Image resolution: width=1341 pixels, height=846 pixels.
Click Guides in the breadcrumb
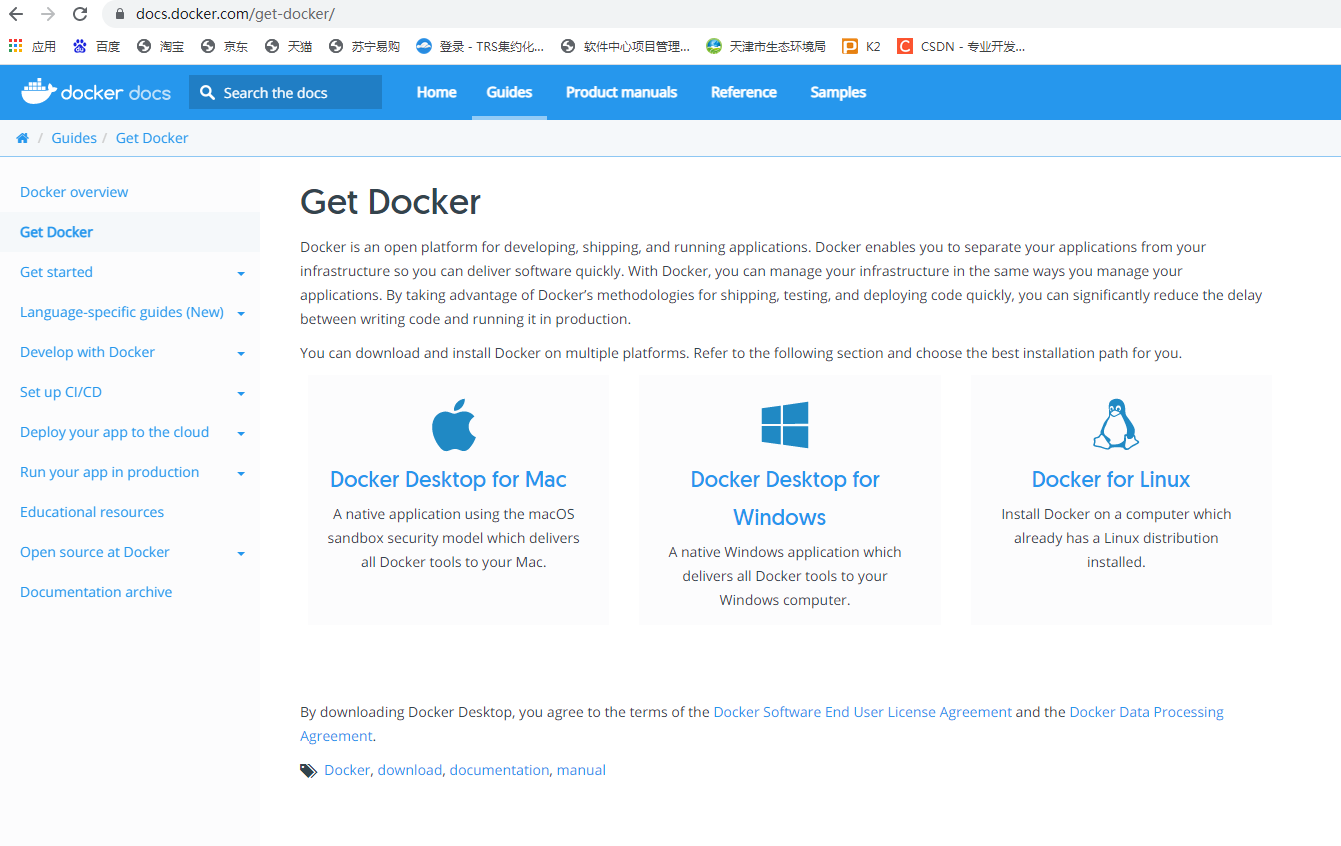click(x=74, y=138)
